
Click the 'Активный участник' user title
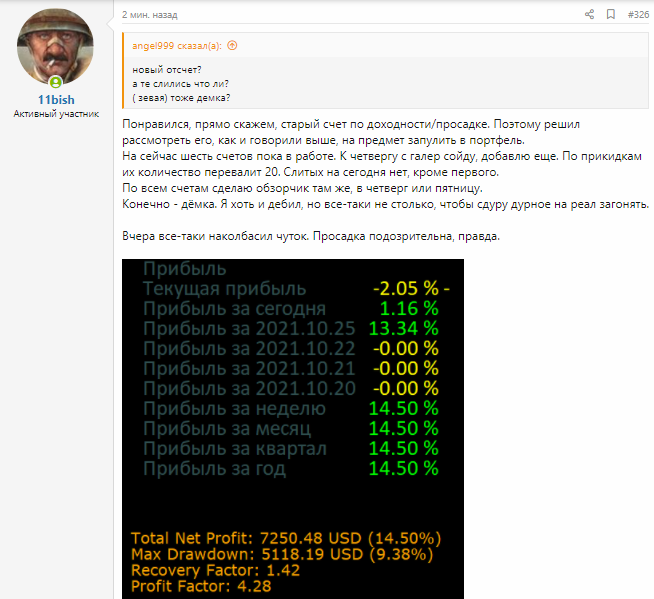56,114
